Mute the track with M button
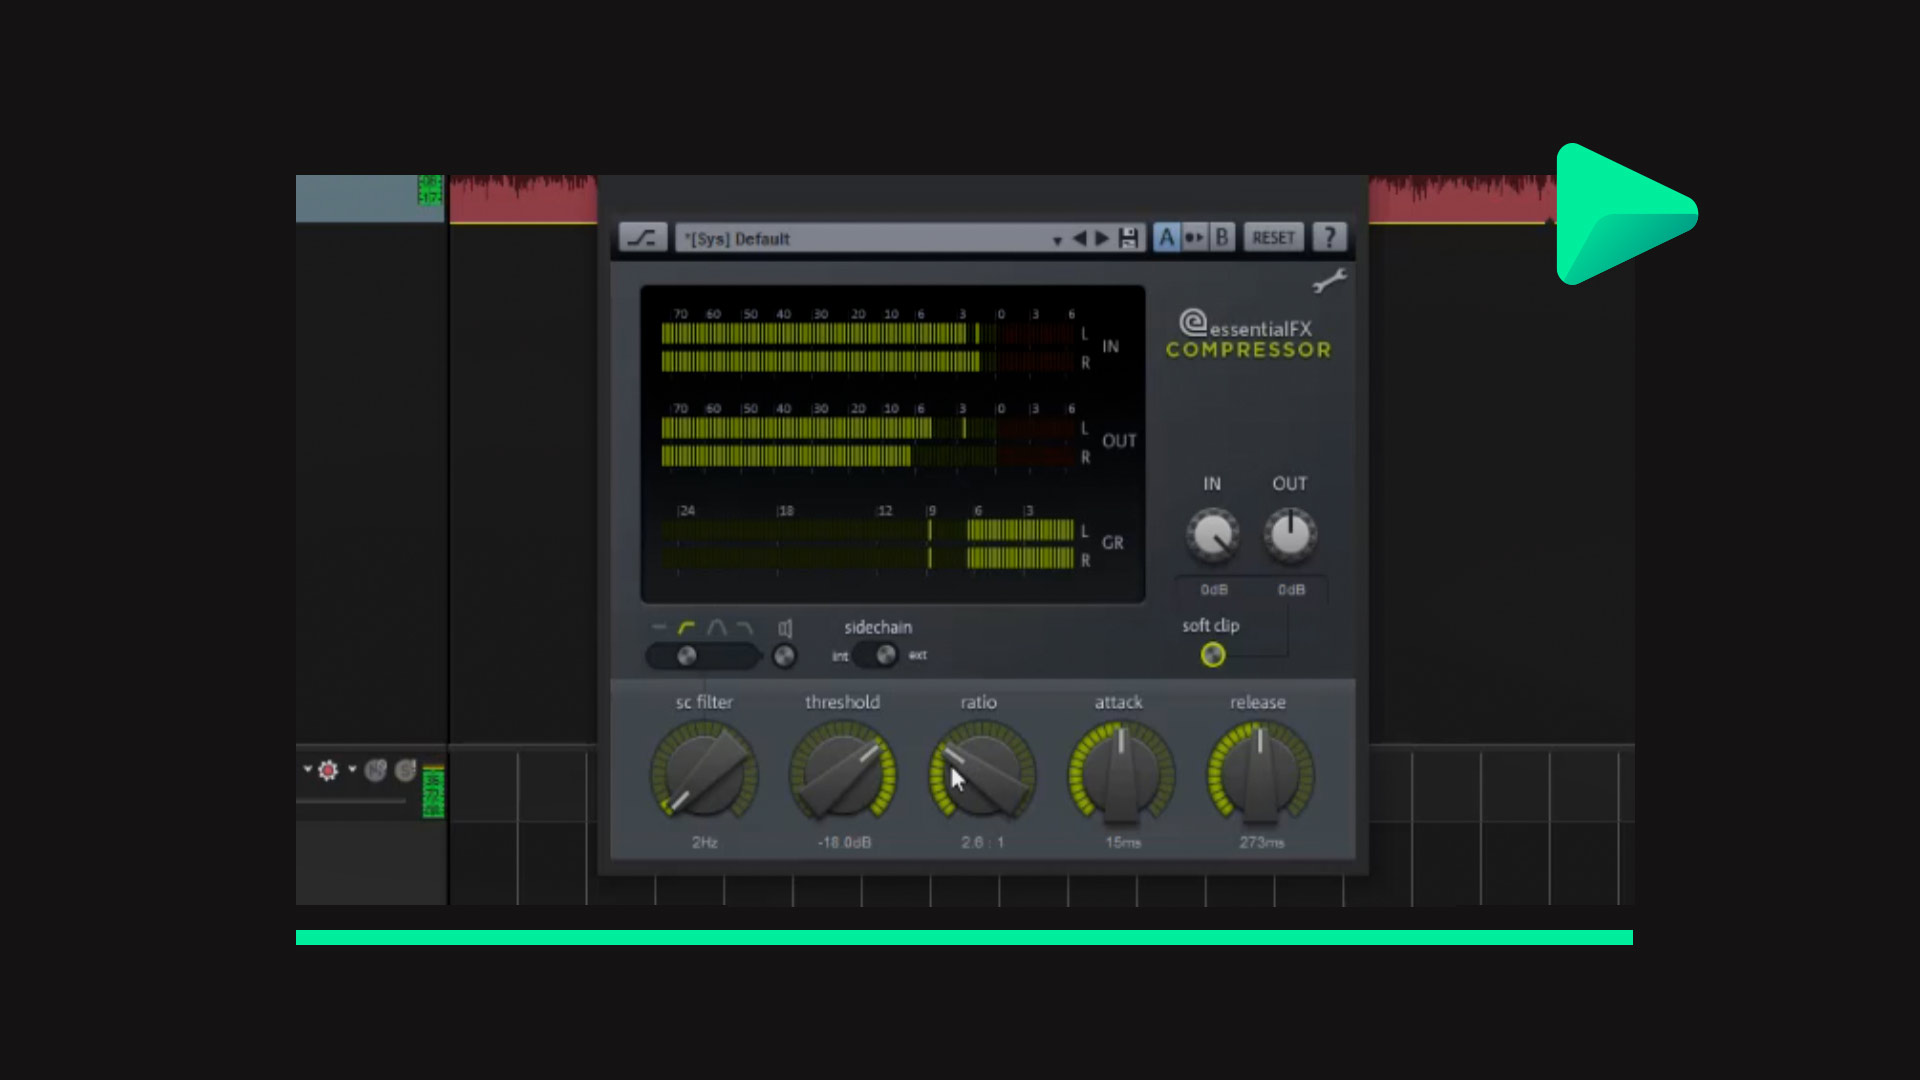 [x=376, y=770]
